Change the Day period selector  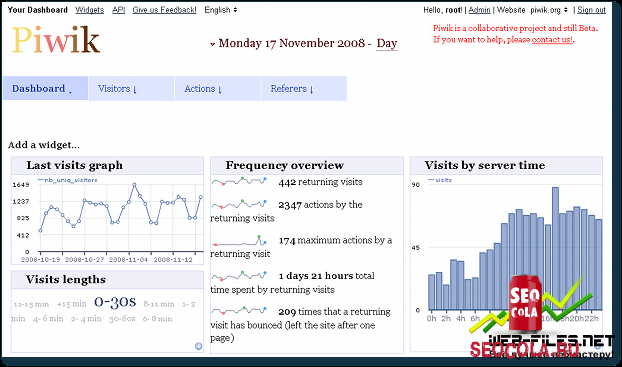(x=387, y=43)
